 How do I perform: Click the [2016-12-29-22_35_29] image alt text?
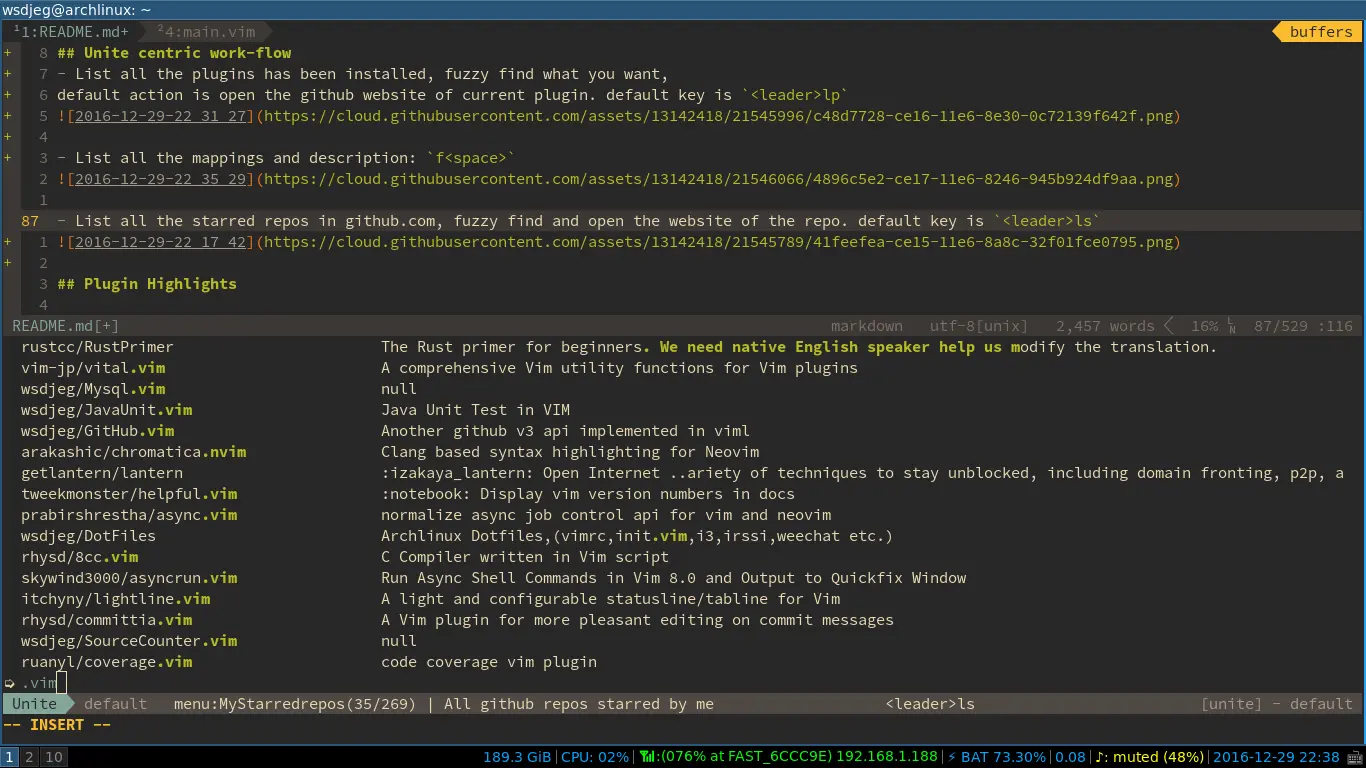click(x=160, y=179)
